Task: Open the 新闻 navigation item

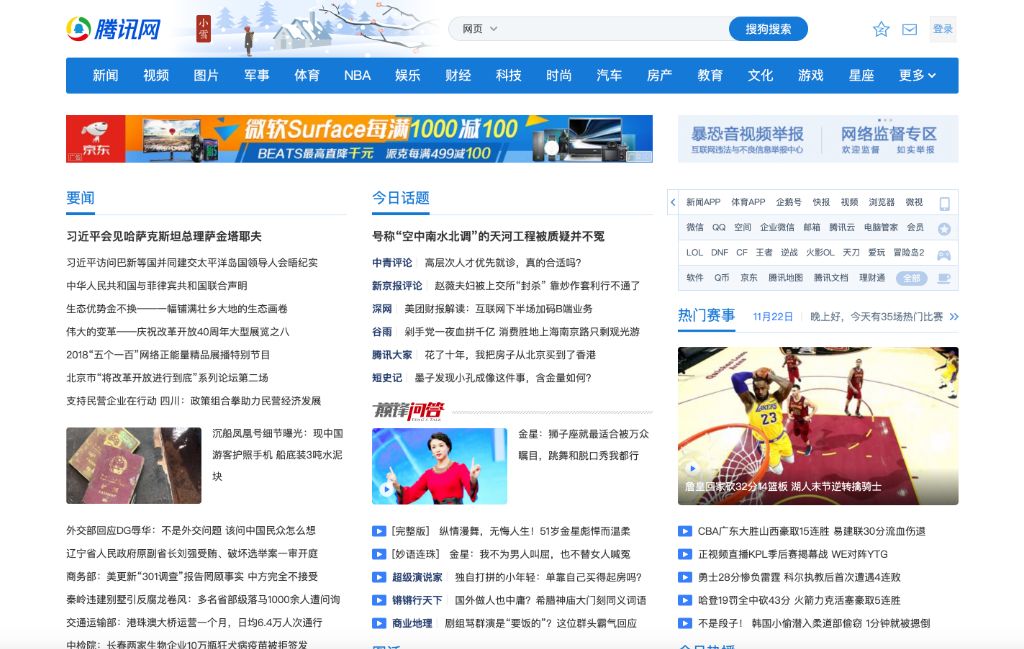Action: tap(105, 75)
